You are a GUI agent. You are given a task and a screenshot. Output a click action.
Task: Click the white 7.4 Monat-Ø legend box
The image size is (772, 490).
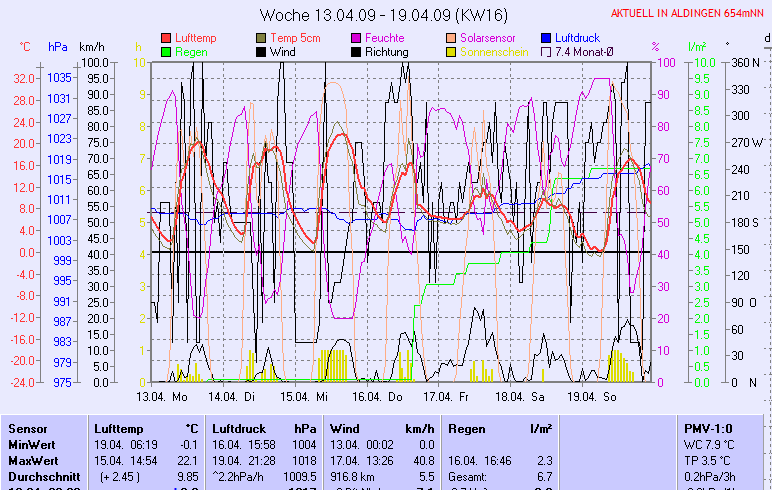pos(547,51)
